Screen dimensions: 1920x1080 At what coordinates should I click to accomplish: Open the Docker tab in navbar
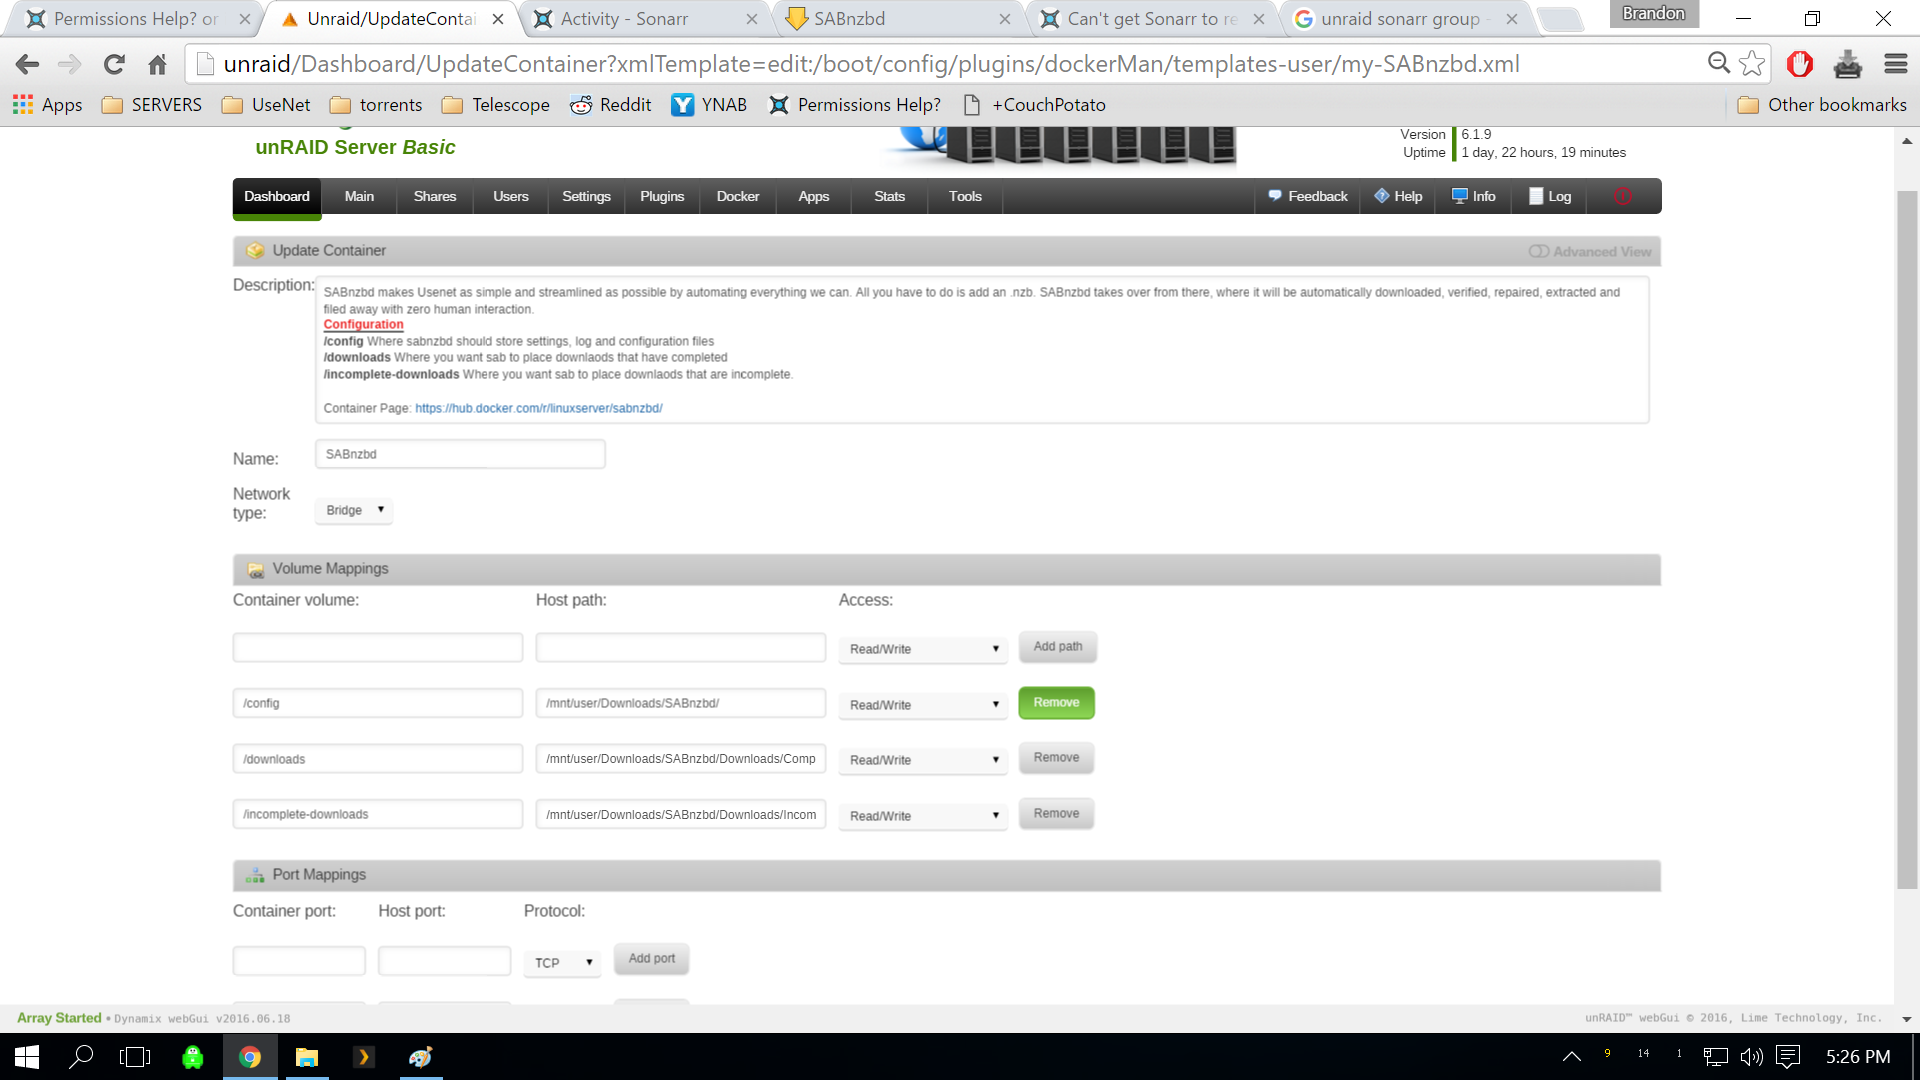pyautogui.click(x=737, y=197)
